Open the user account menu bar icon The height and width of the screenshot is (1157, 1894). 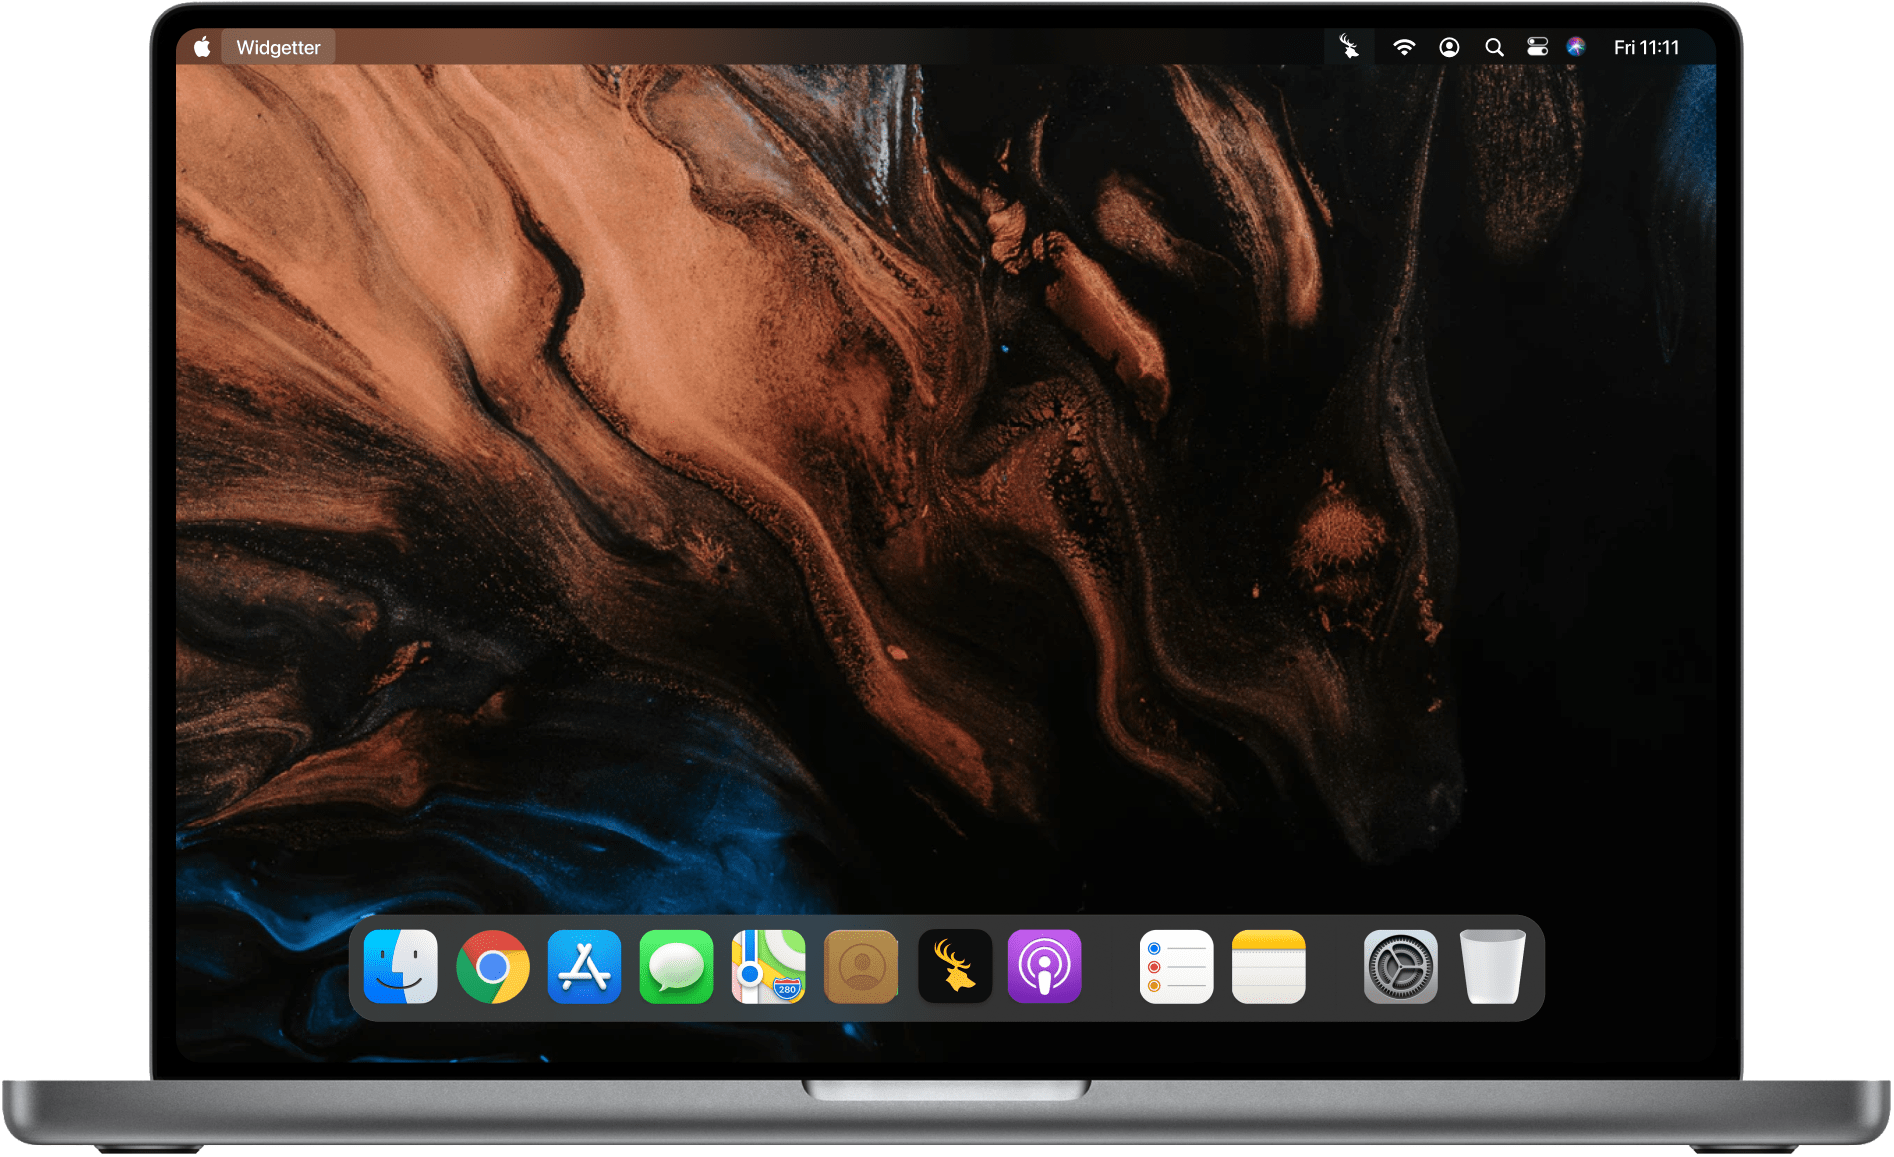tap(1449, 47)
